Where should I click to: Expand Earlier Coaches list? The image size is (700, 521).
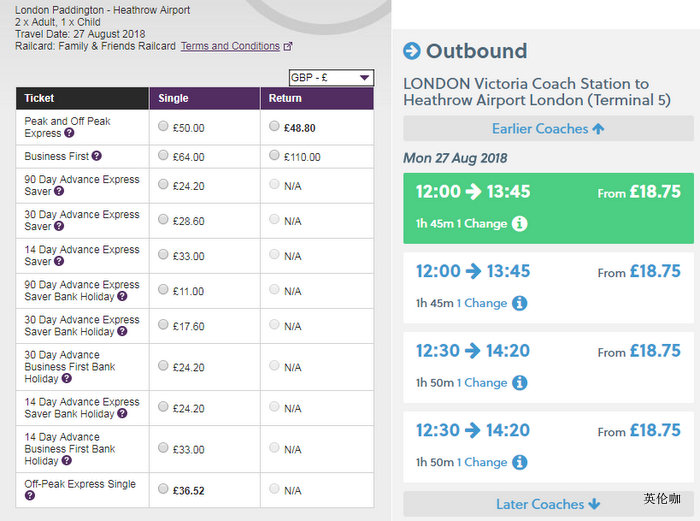[x=548, y=128]
